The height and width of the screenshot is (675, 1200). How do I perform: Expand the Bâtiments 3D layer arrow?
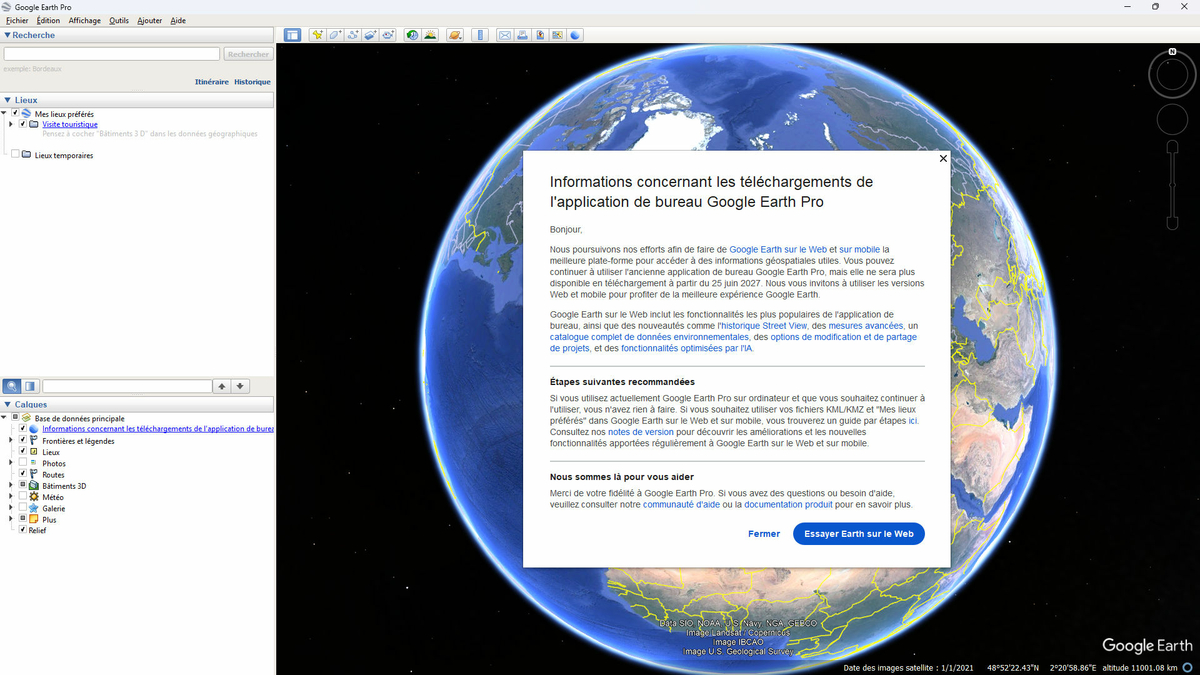[11, 485]
